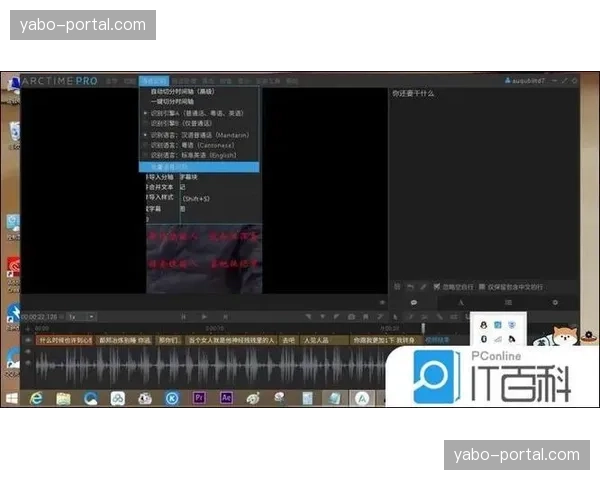Select the 那你们 subtitle block
The width and height of the screenshot is (600, 480).
point(169,340)
